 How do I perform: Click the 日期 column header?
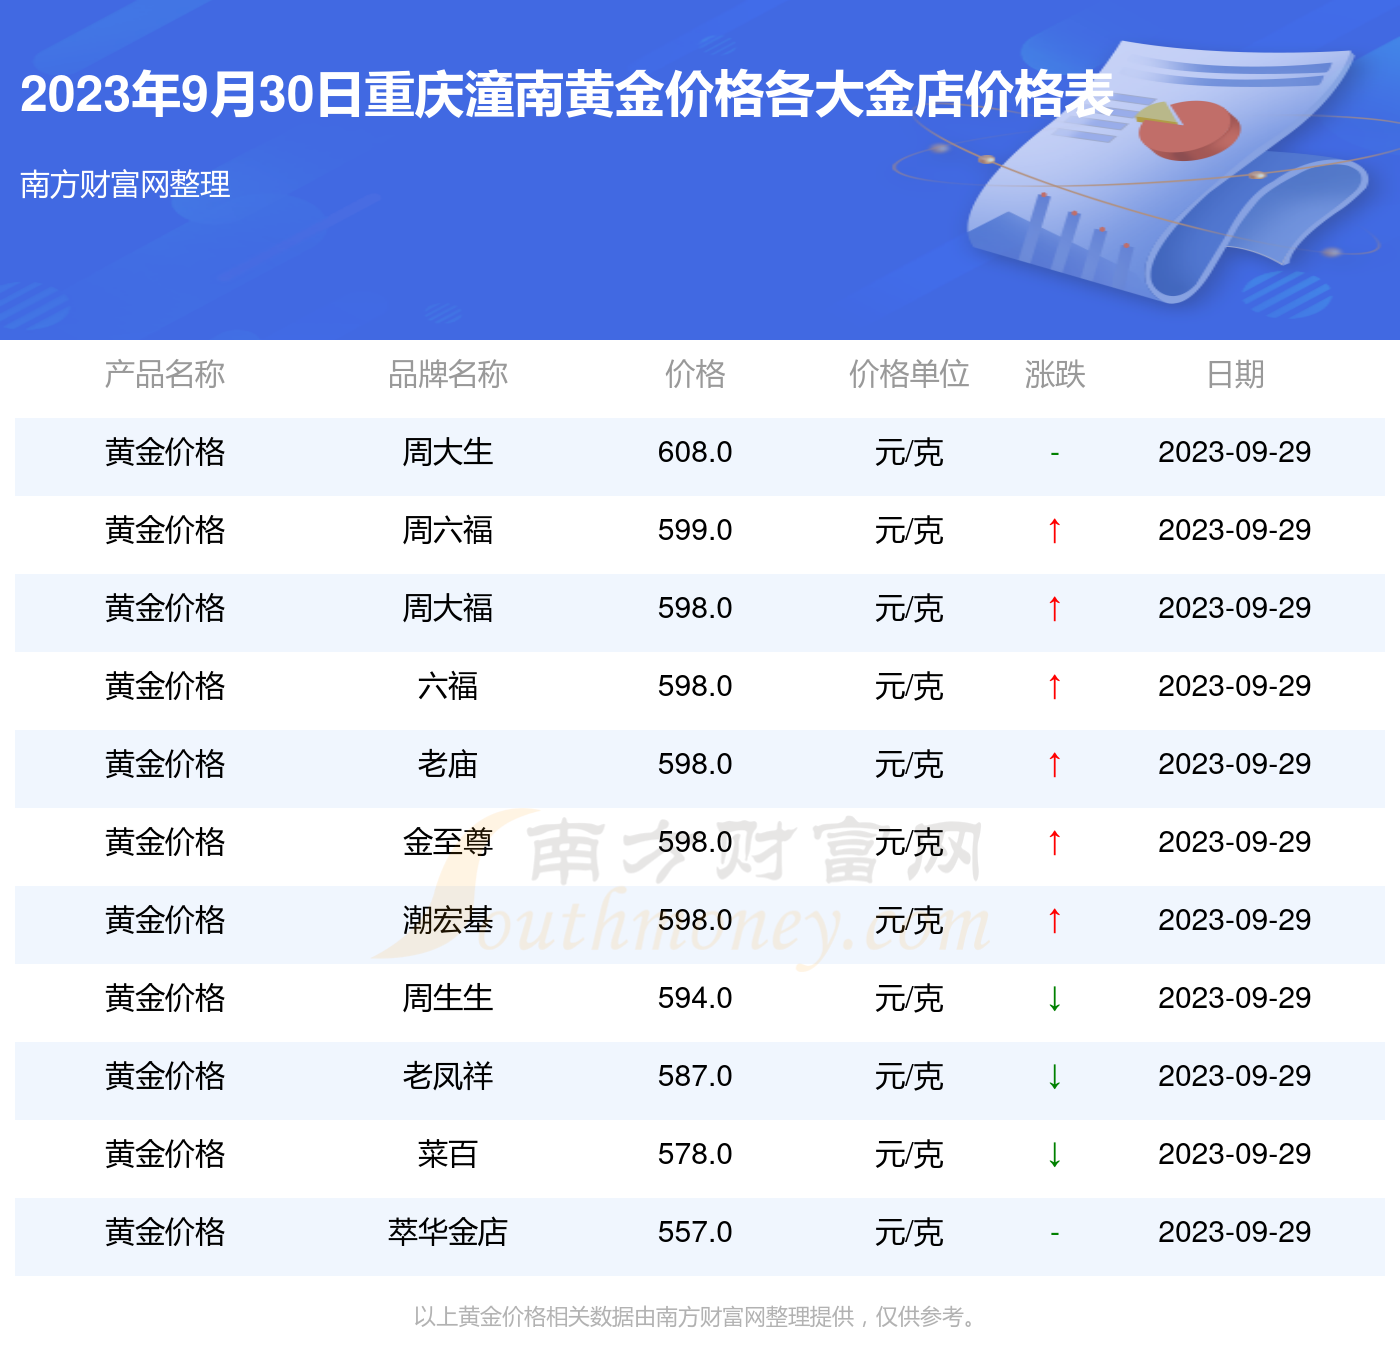pos(1235,374)
